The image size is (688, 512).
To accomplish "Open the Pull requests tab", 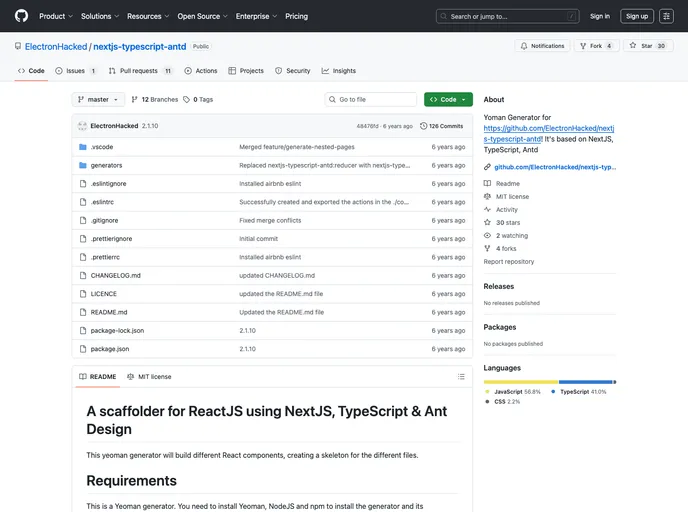I will click(x=140, y=71).
